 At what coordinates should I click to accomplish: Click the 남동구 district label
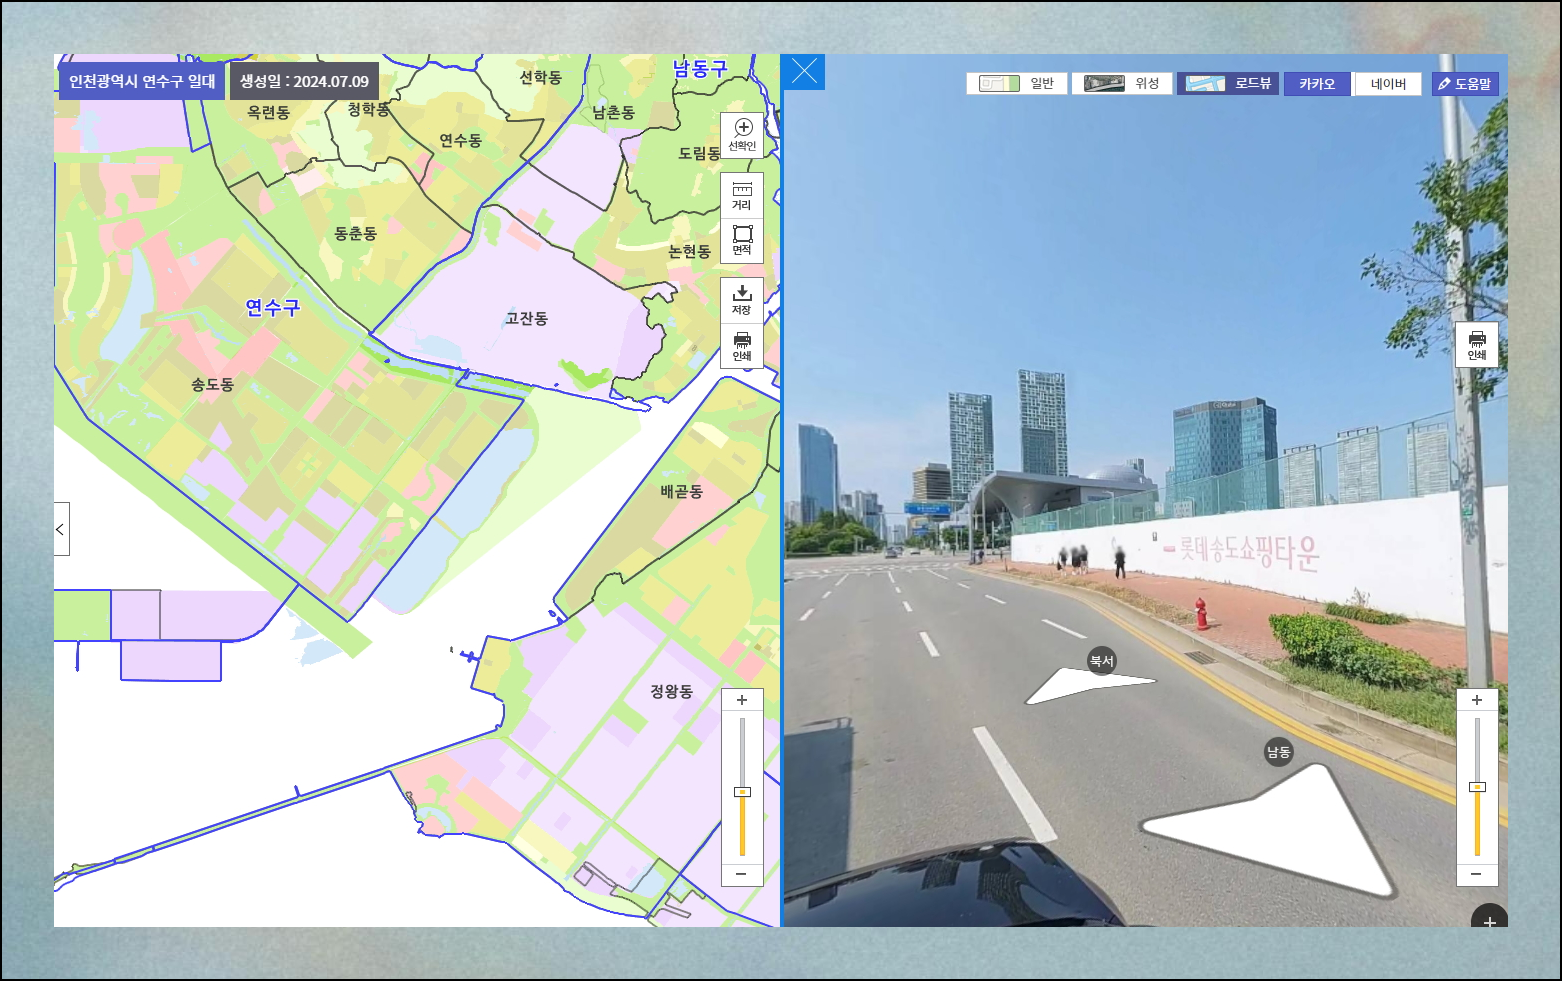(700, 68)
